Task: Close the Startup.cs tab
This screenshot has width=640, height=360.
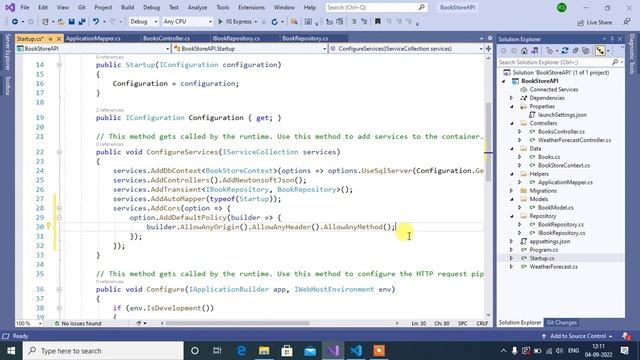Action: coord(59,38)
